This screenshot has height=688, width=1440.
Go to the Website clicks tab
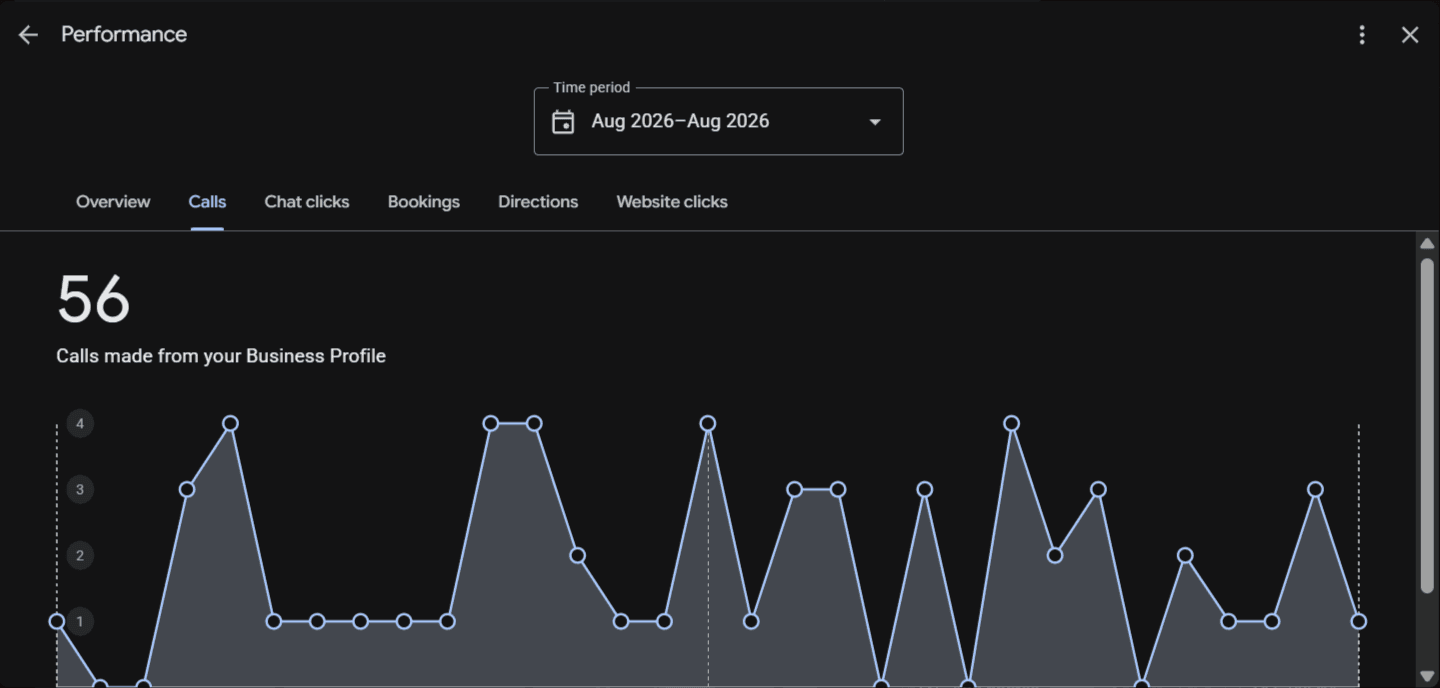click(x=672, y=202)
